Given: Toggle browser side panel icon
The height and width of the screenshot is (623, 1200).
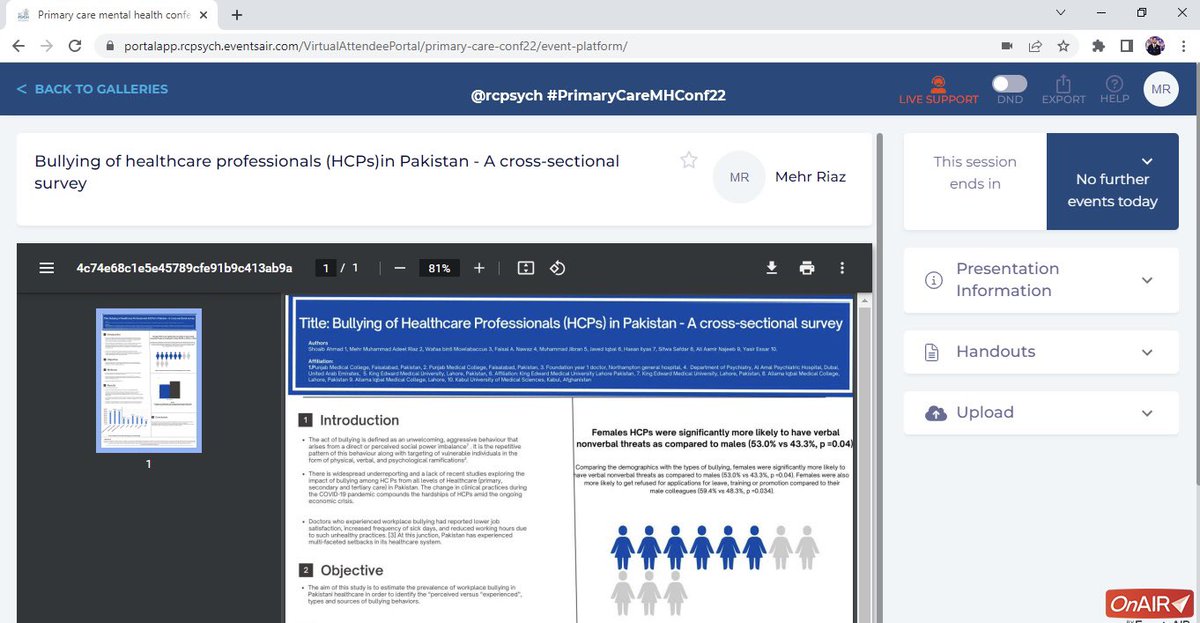Looking at the screenshot, I should click(x=1126, y=46).
